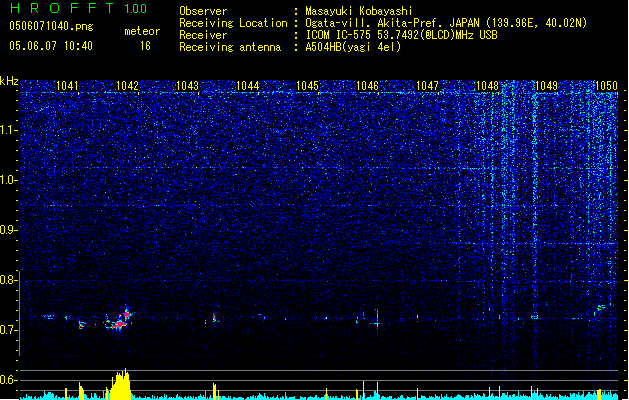629x400 pixels.
Task: Click the meteor echo just after 1043
Action: click(214, 318)
